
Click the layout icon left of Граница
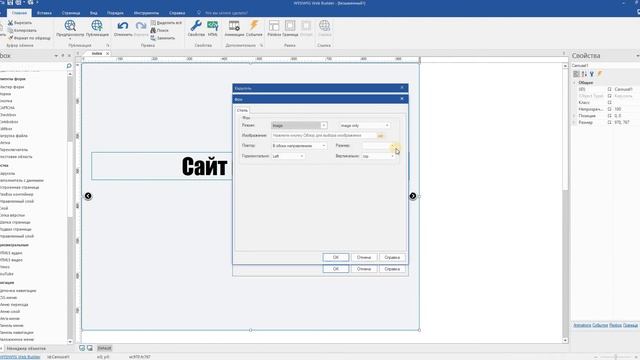pyautogui.click(x=274, y=26)
